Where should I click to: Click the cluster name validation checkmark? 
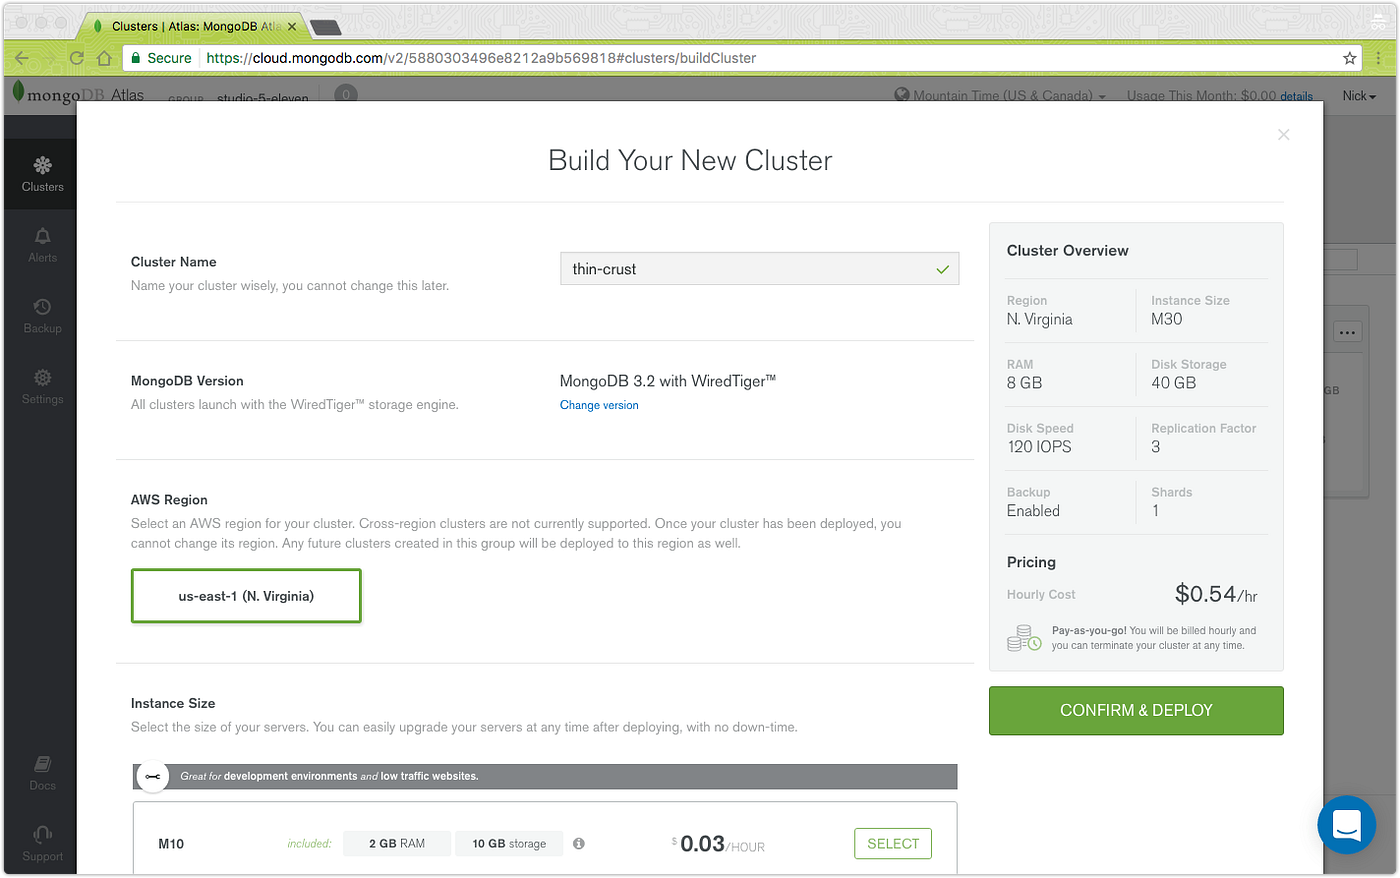pyautogui.click(x=942, y=269)
